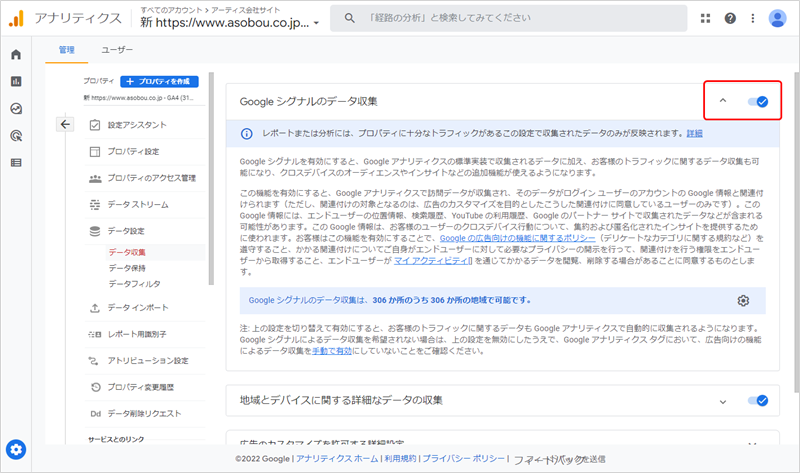The image size is (800, 473).
Task: Open the マイ アクティビティ link
Action: [433, 261]
